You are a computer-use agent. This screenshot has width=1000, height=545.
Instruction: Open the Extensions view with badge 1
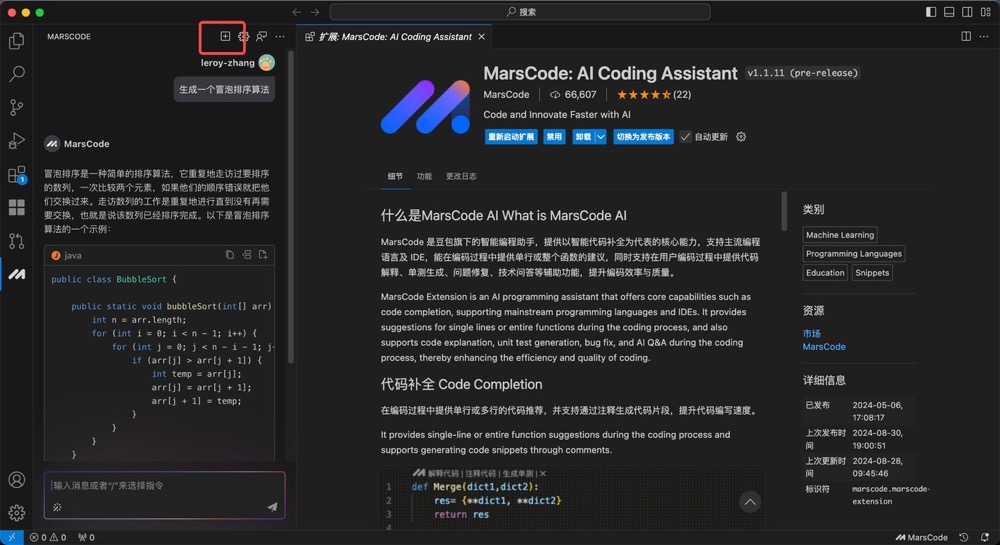click(17, 174)
